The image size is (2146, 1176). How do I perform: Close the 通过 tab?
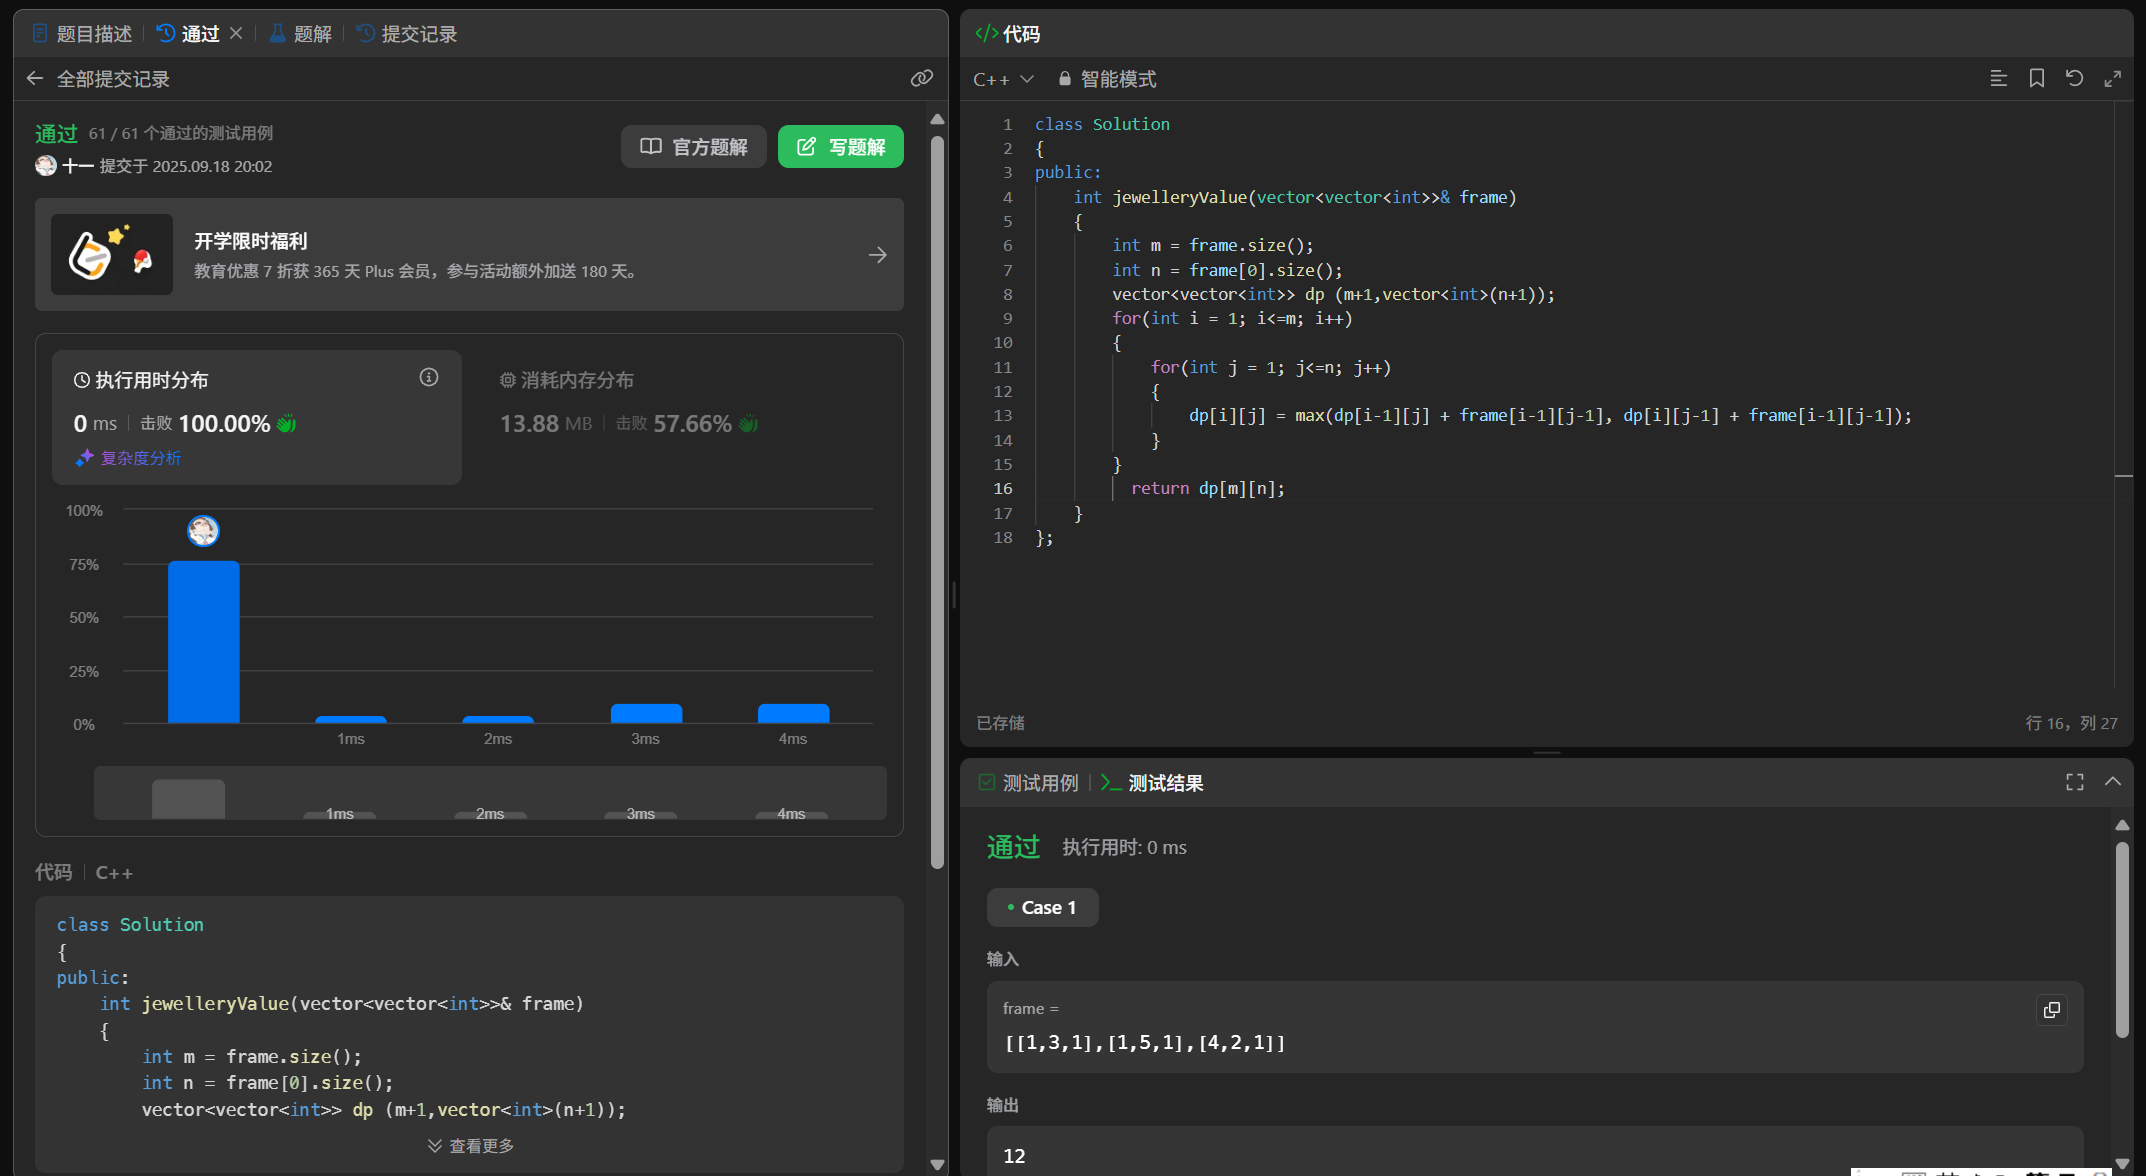click(x=236, y=33)
